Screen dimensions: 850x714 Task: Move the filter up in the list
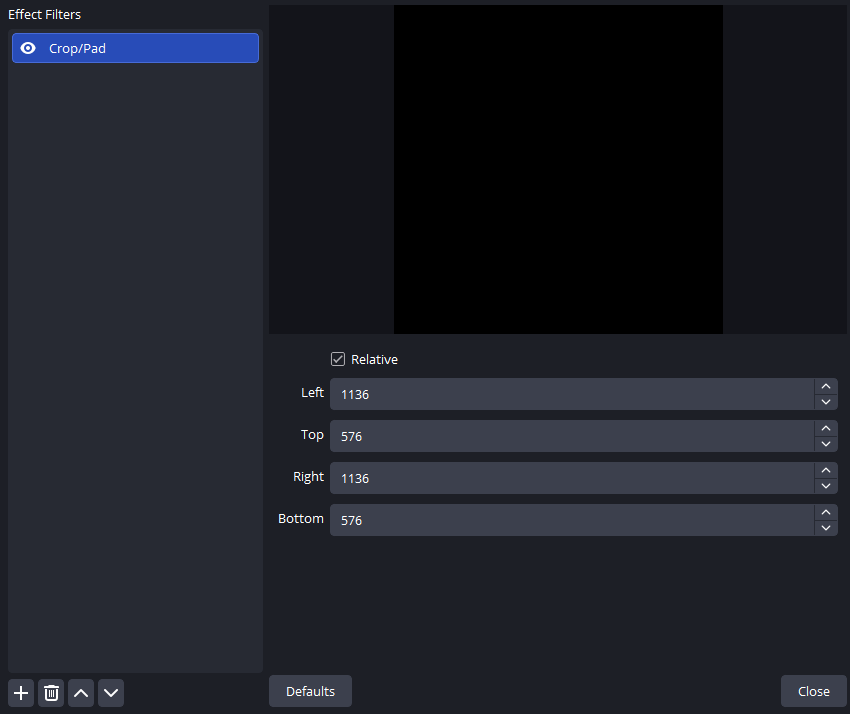click(81, 693)
